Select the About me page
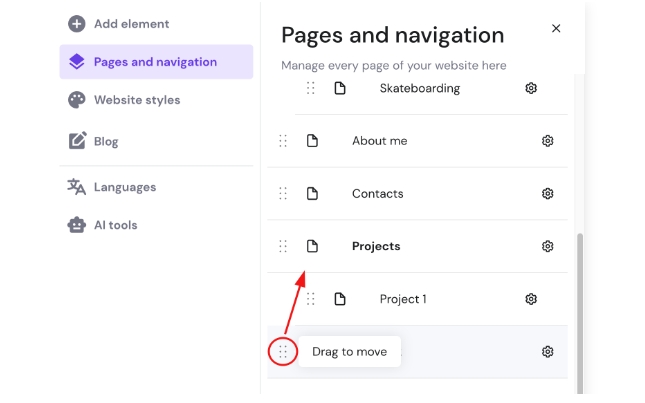Viewport: 645px width, 403px height. (x=379, y=141)
